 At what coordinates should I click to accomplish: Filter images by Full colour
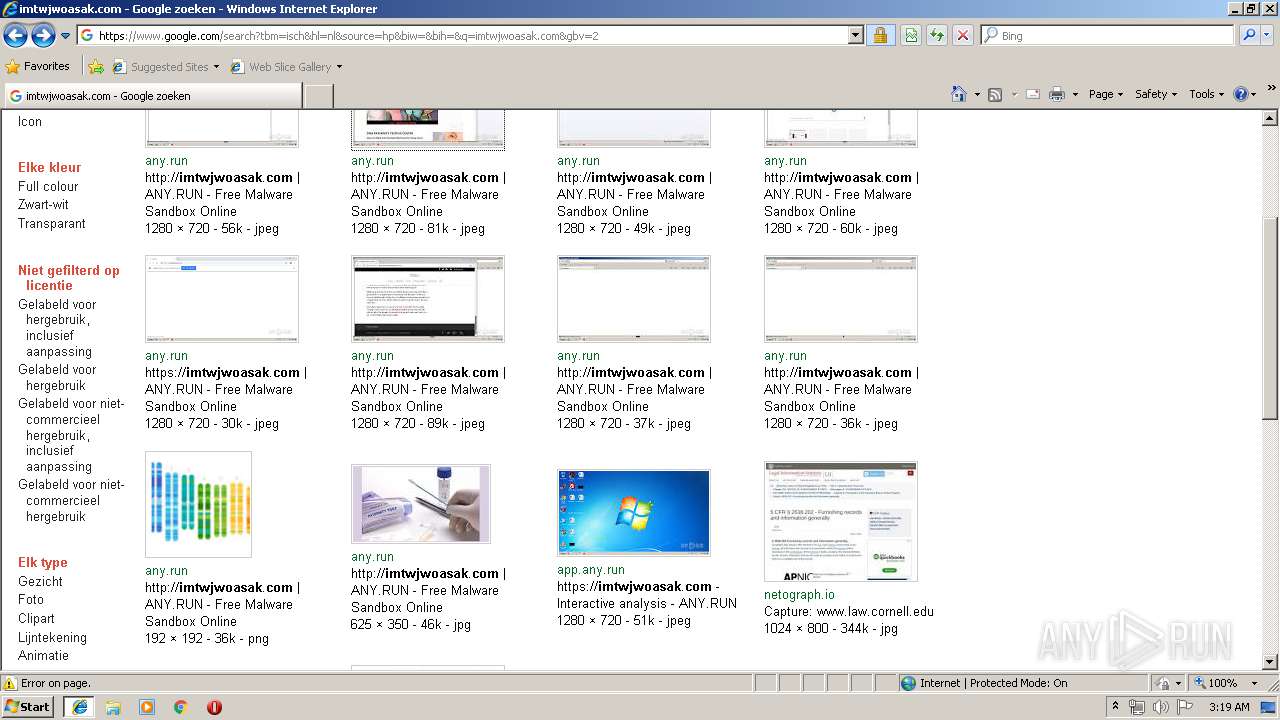(48, 186)
